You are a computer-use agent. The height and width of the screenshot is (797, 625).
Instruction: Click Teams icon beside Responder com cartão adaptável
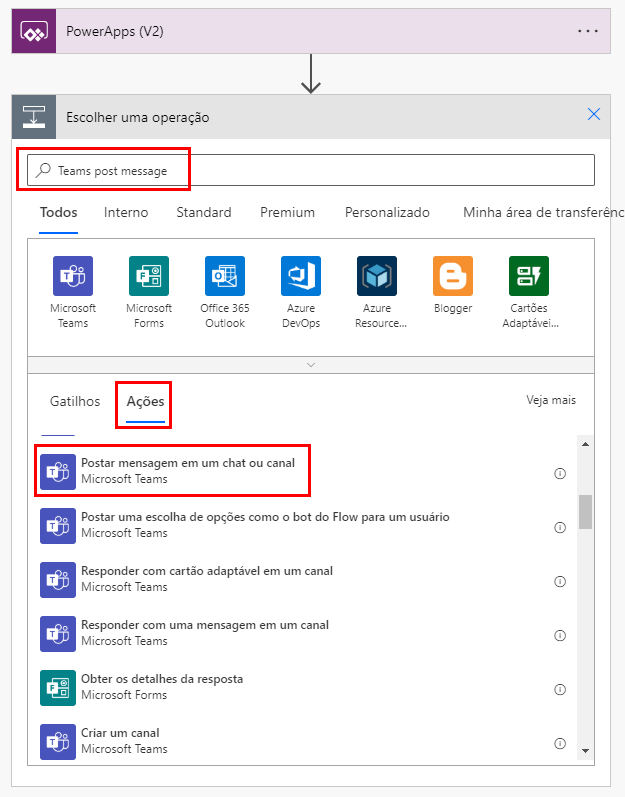[x=58, y=579]
